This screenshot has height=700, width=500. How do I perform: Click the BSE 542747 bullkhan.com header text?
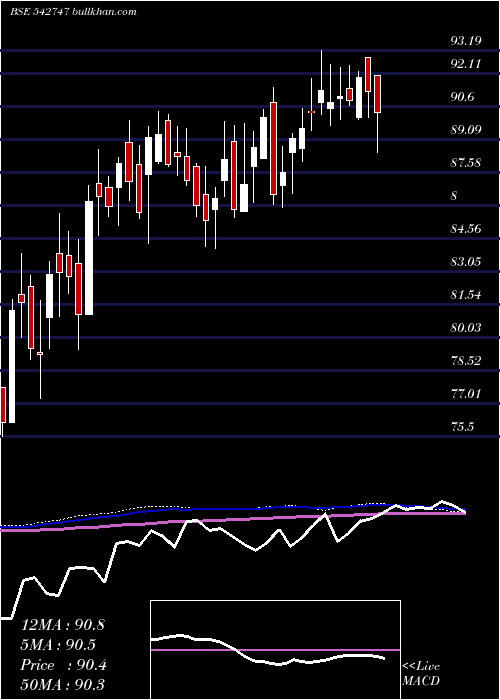tap(74, 12)
